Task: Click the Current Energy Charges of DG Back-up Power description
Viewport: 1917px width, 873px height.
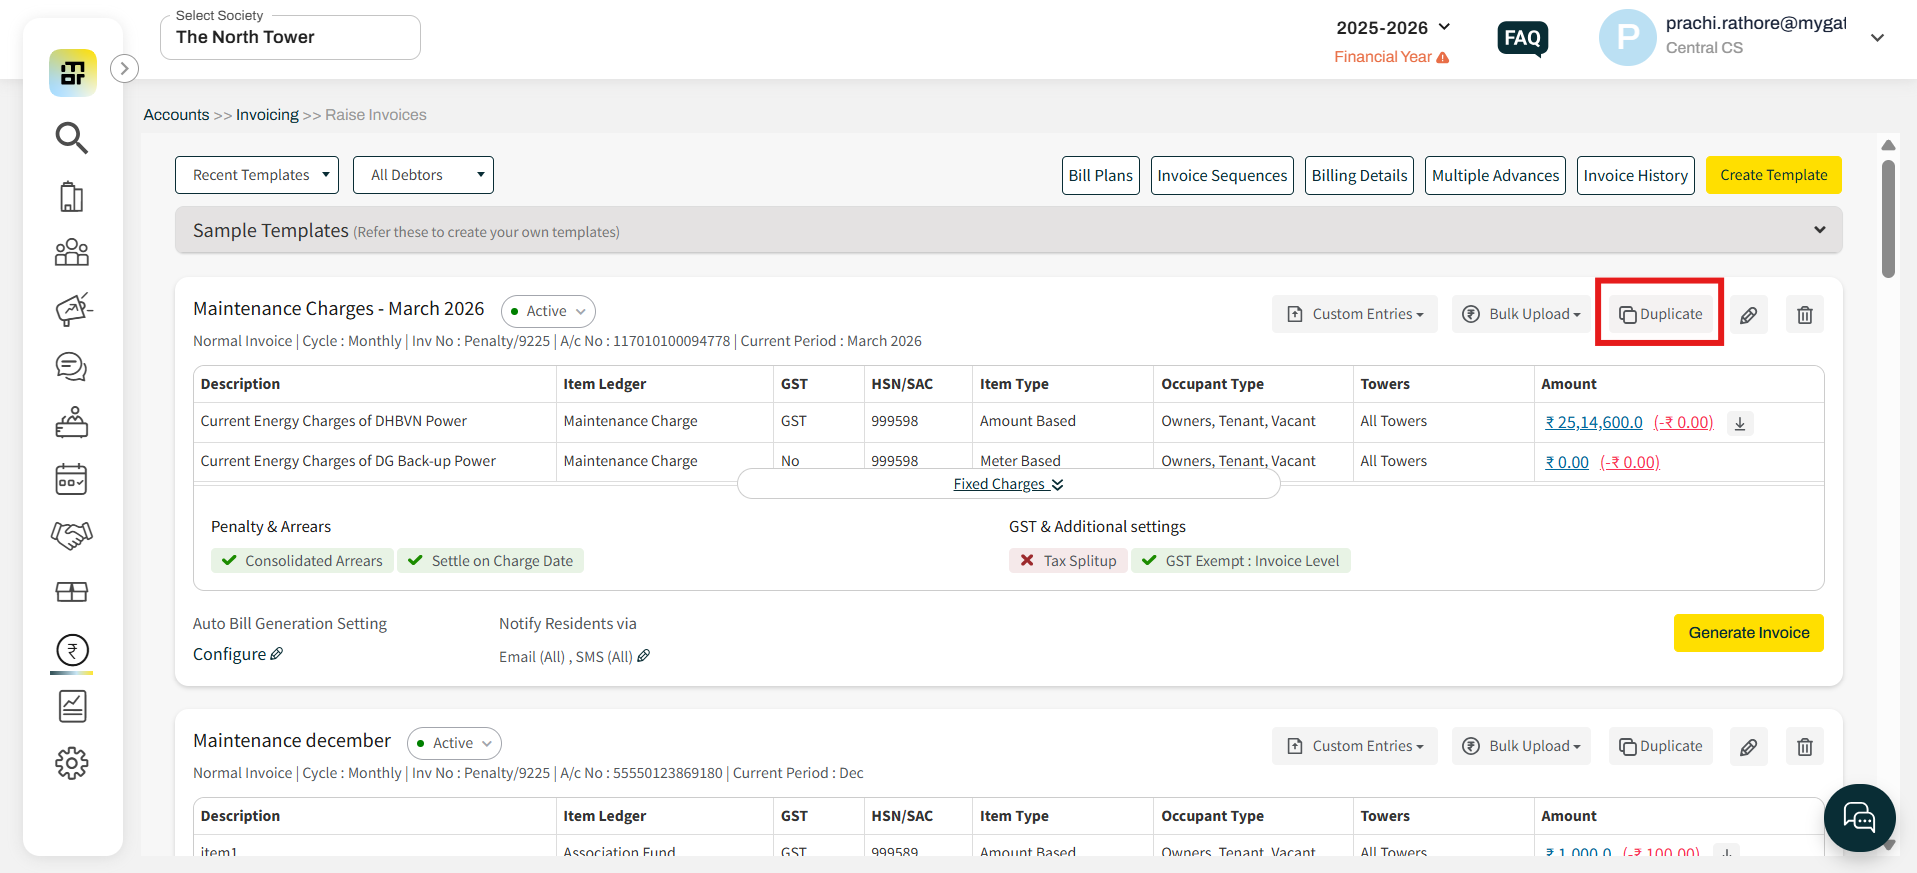Action: [348, 461]
